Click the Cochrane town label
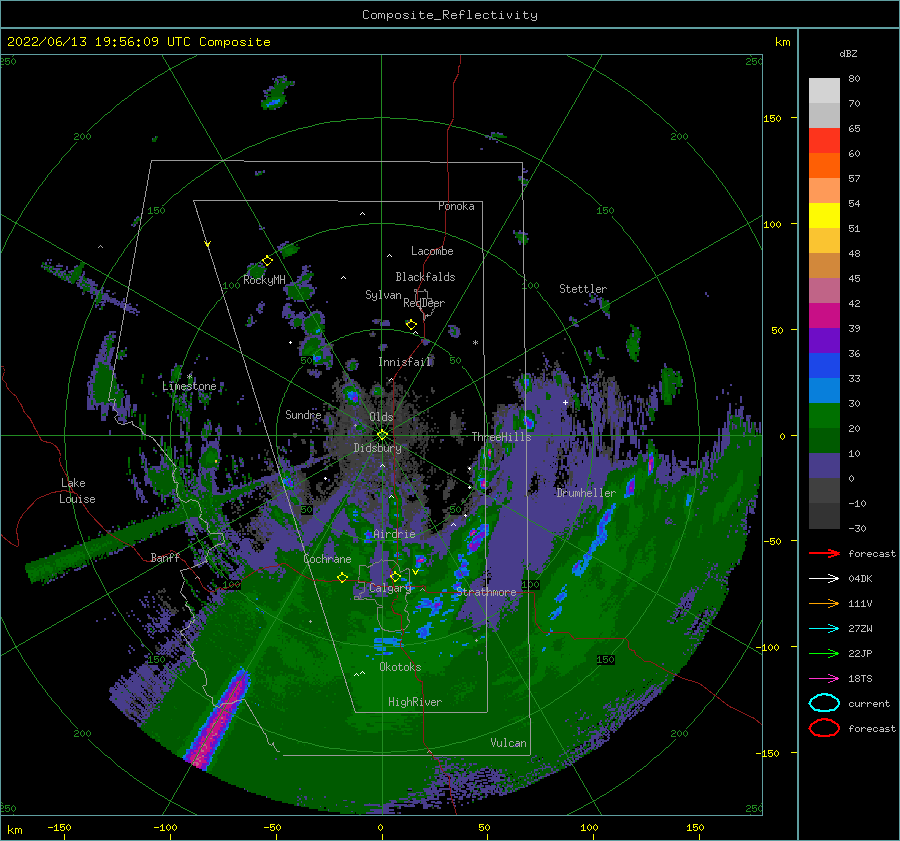Screen dimensions: 900x841 pyautogui.click(x=327, y=559)
